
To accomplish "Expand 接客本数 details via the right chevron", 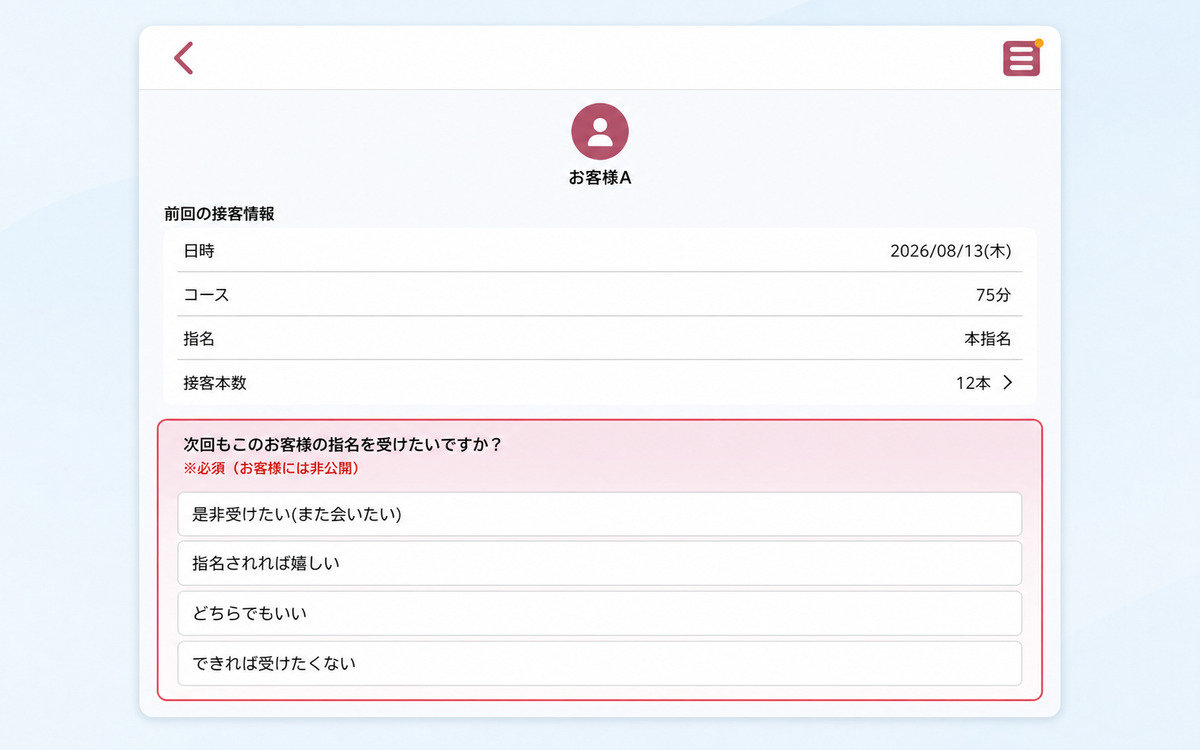I will coord(1008,382).
